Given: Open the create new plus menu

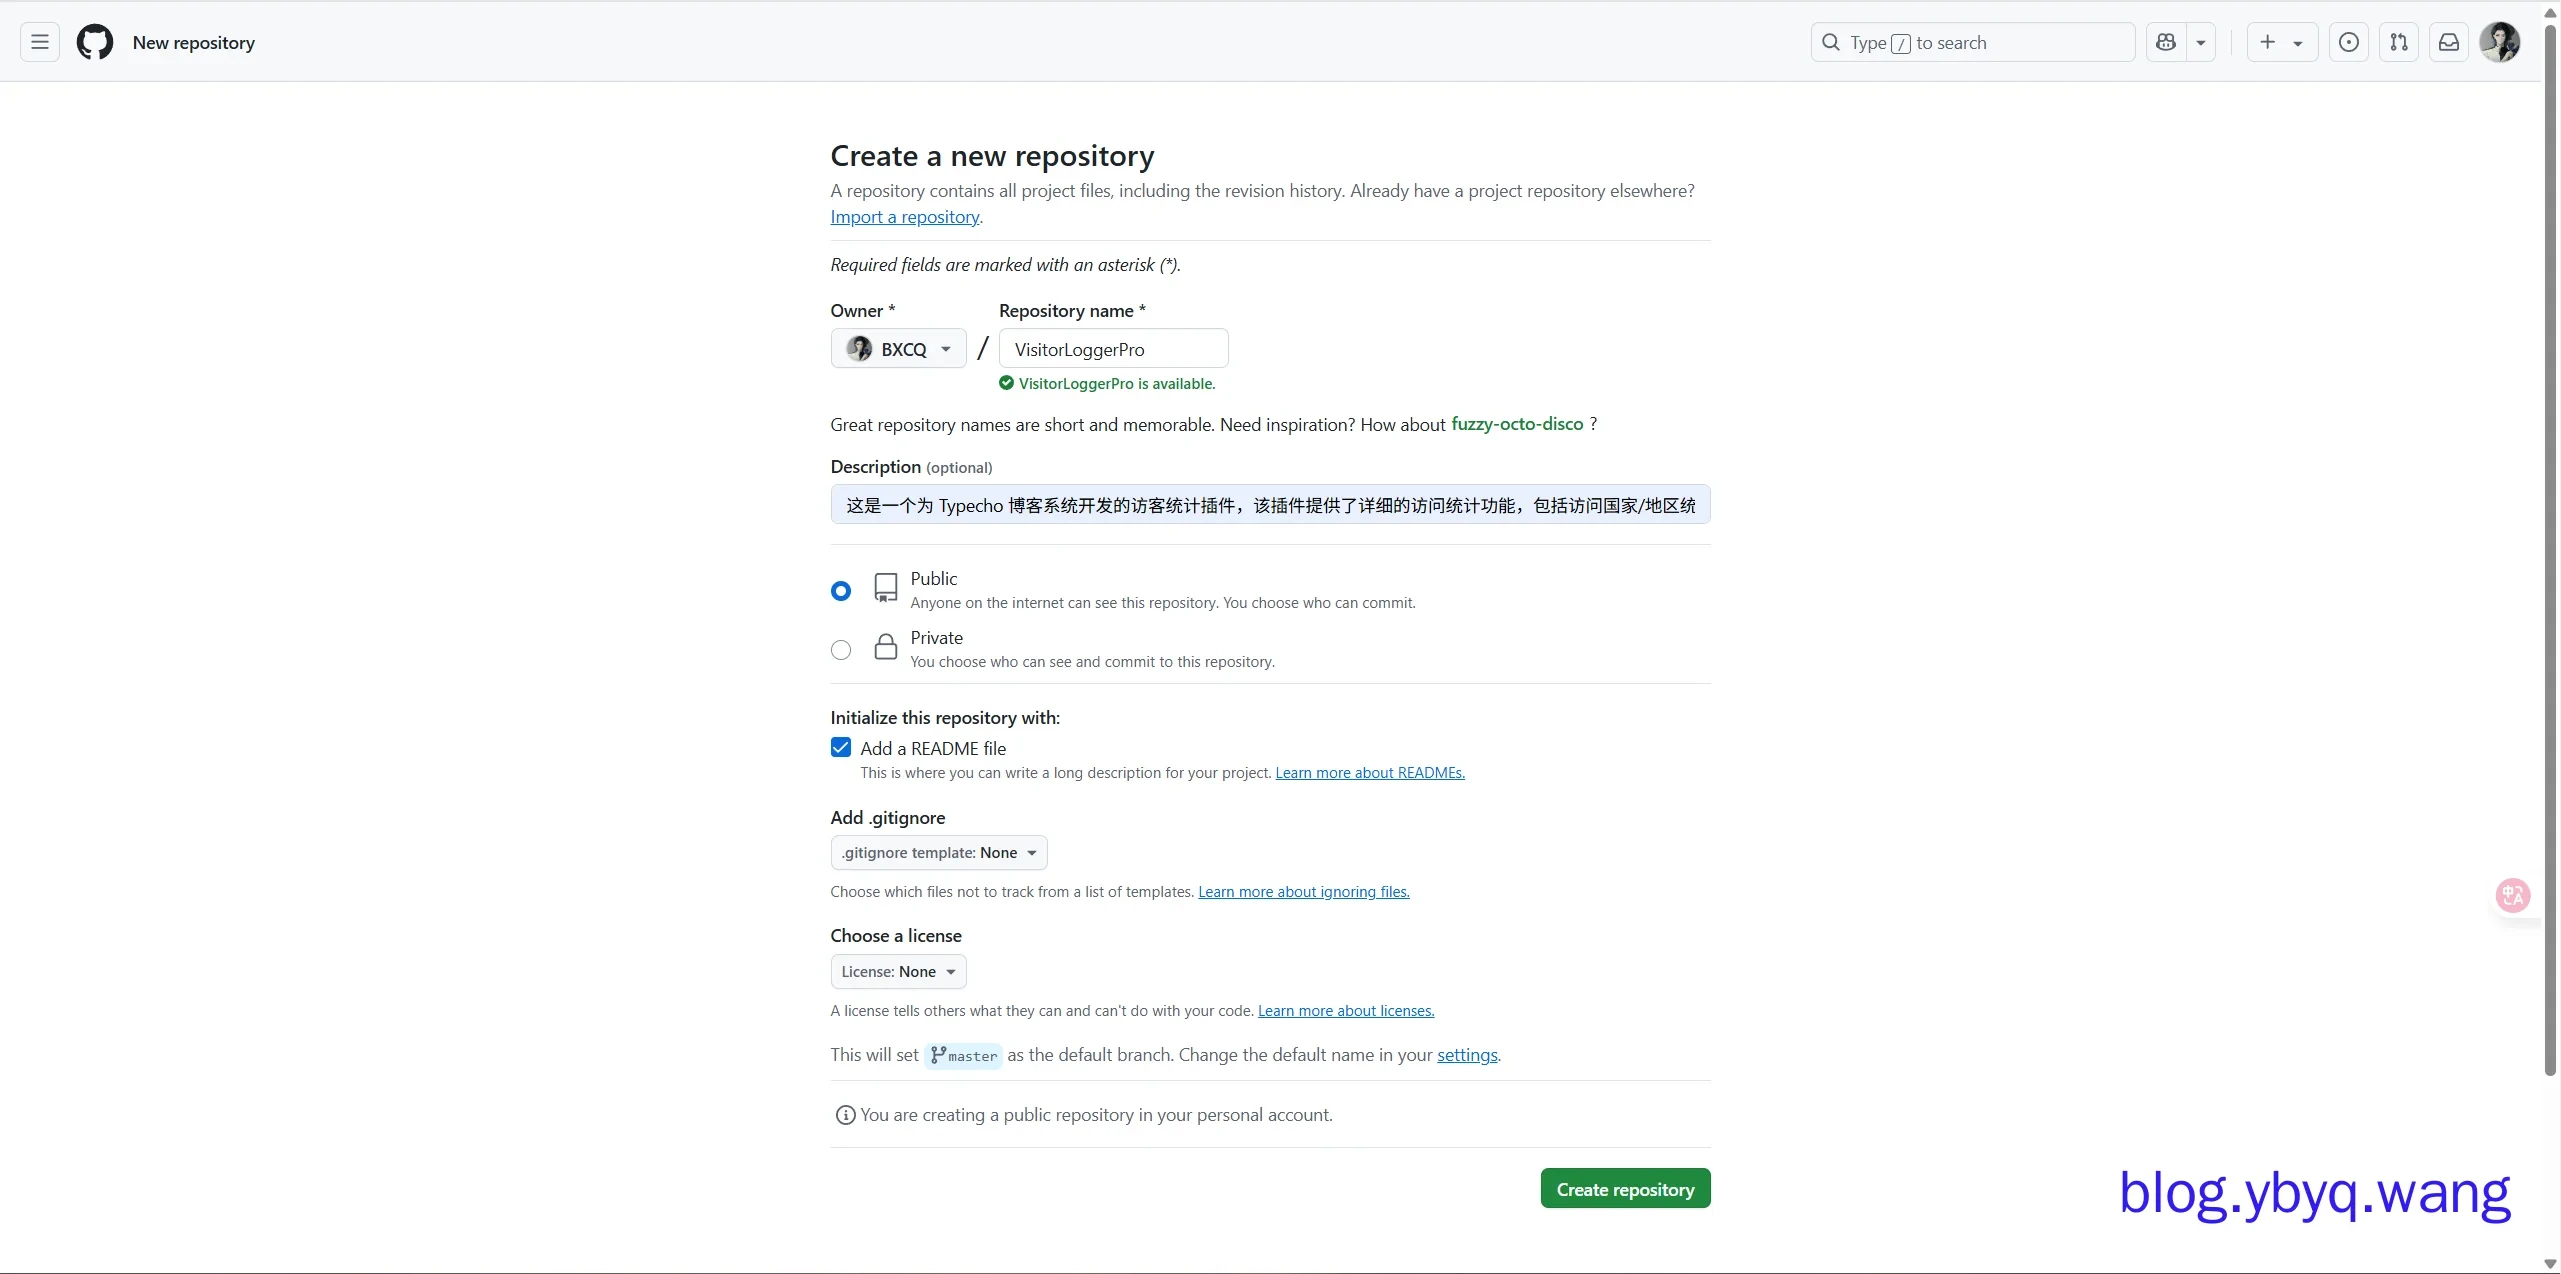Looking at the screenshot, I should tap(2282, 42).
